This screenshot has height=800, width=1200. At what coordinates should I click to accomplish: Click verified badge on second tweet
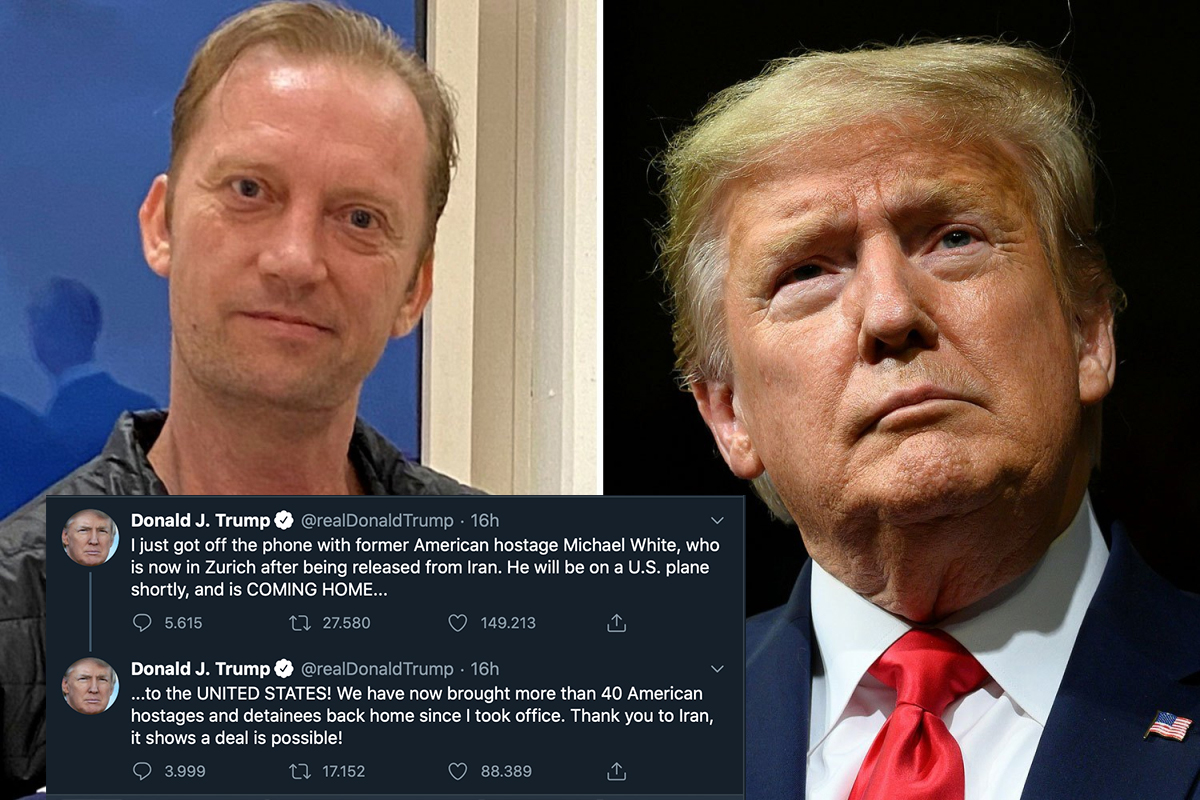(284, 668)
